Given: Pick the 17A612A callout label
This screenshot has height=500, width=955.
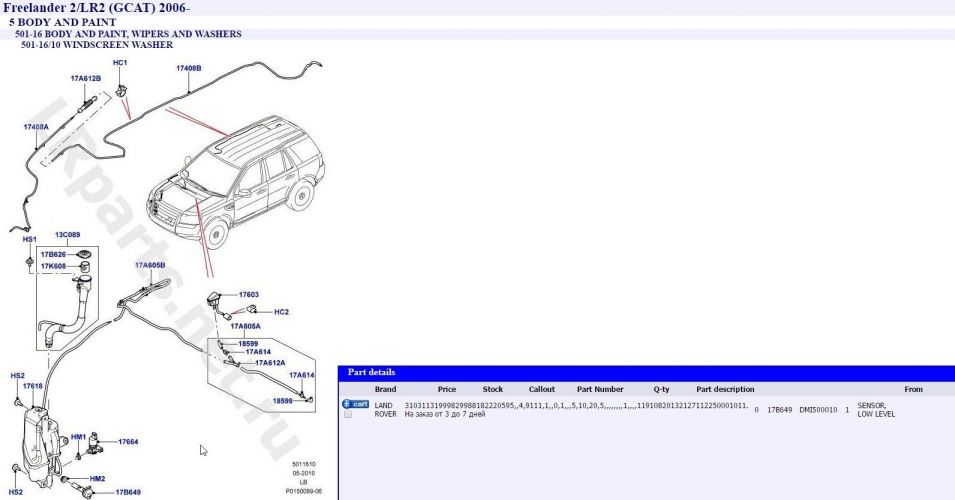Looking at the screenshot, I should click(270, 363).
